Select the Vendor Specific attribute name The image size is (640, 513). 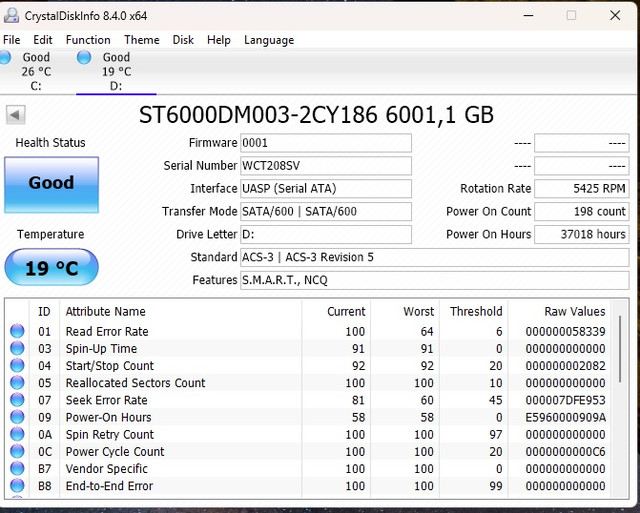click(107, 469)
